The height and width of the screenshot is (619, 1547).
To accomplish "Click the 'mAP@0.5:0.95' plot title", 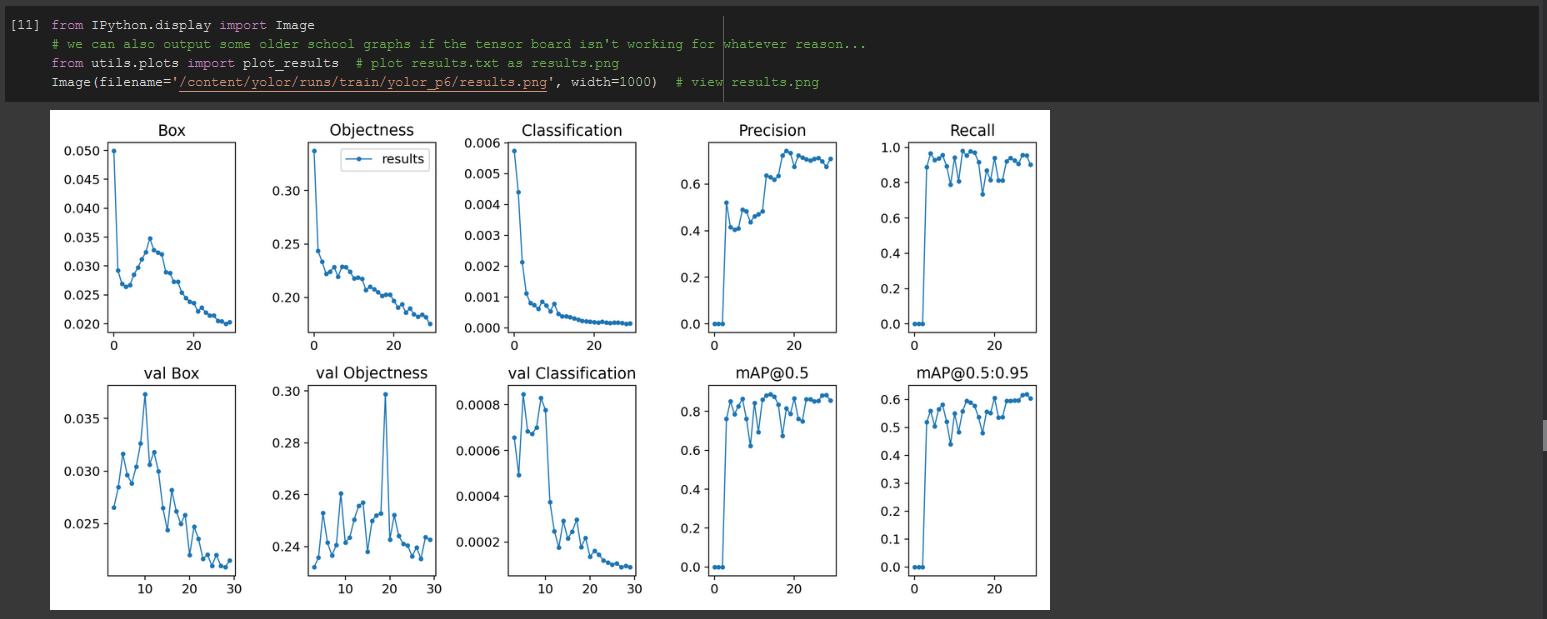I will point(972,373).
